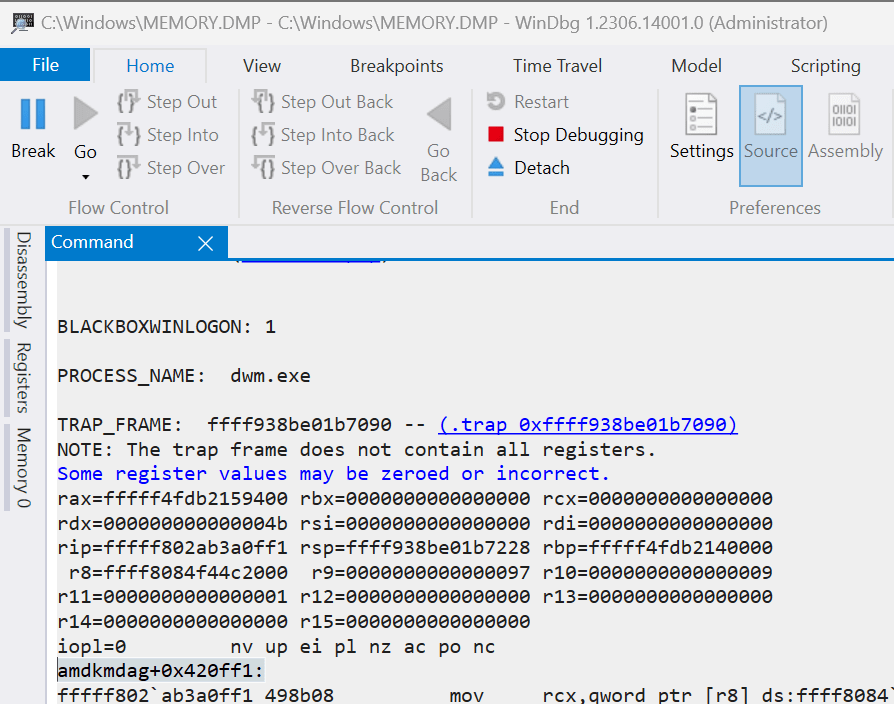This screenshot has height=704, width=894.
Task: Click the Detach eject icon
Action: tap(496, 167)
